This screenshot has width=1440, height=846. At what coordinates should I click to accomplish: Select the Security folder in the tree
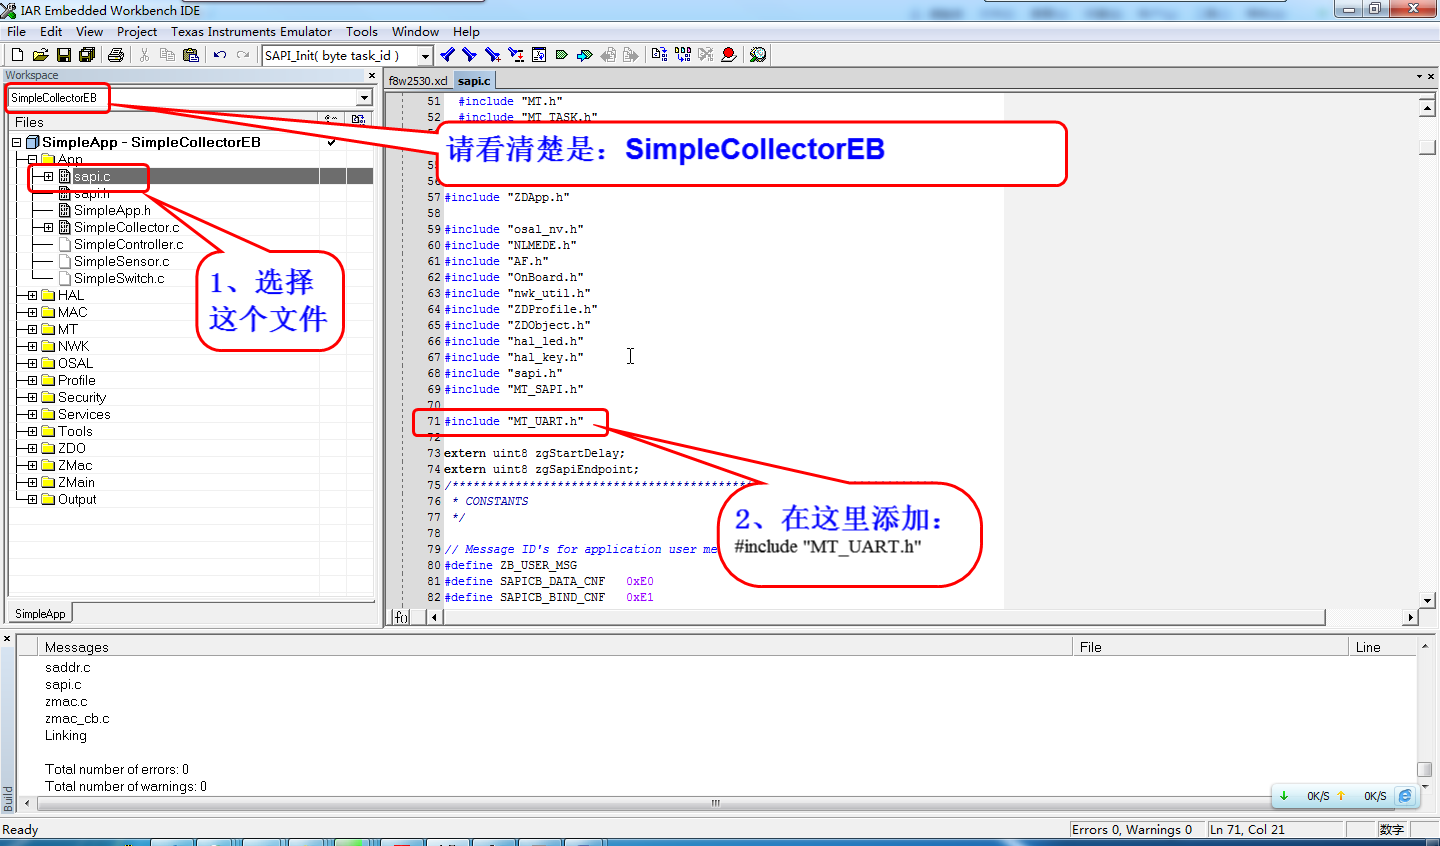coord(82,398)
